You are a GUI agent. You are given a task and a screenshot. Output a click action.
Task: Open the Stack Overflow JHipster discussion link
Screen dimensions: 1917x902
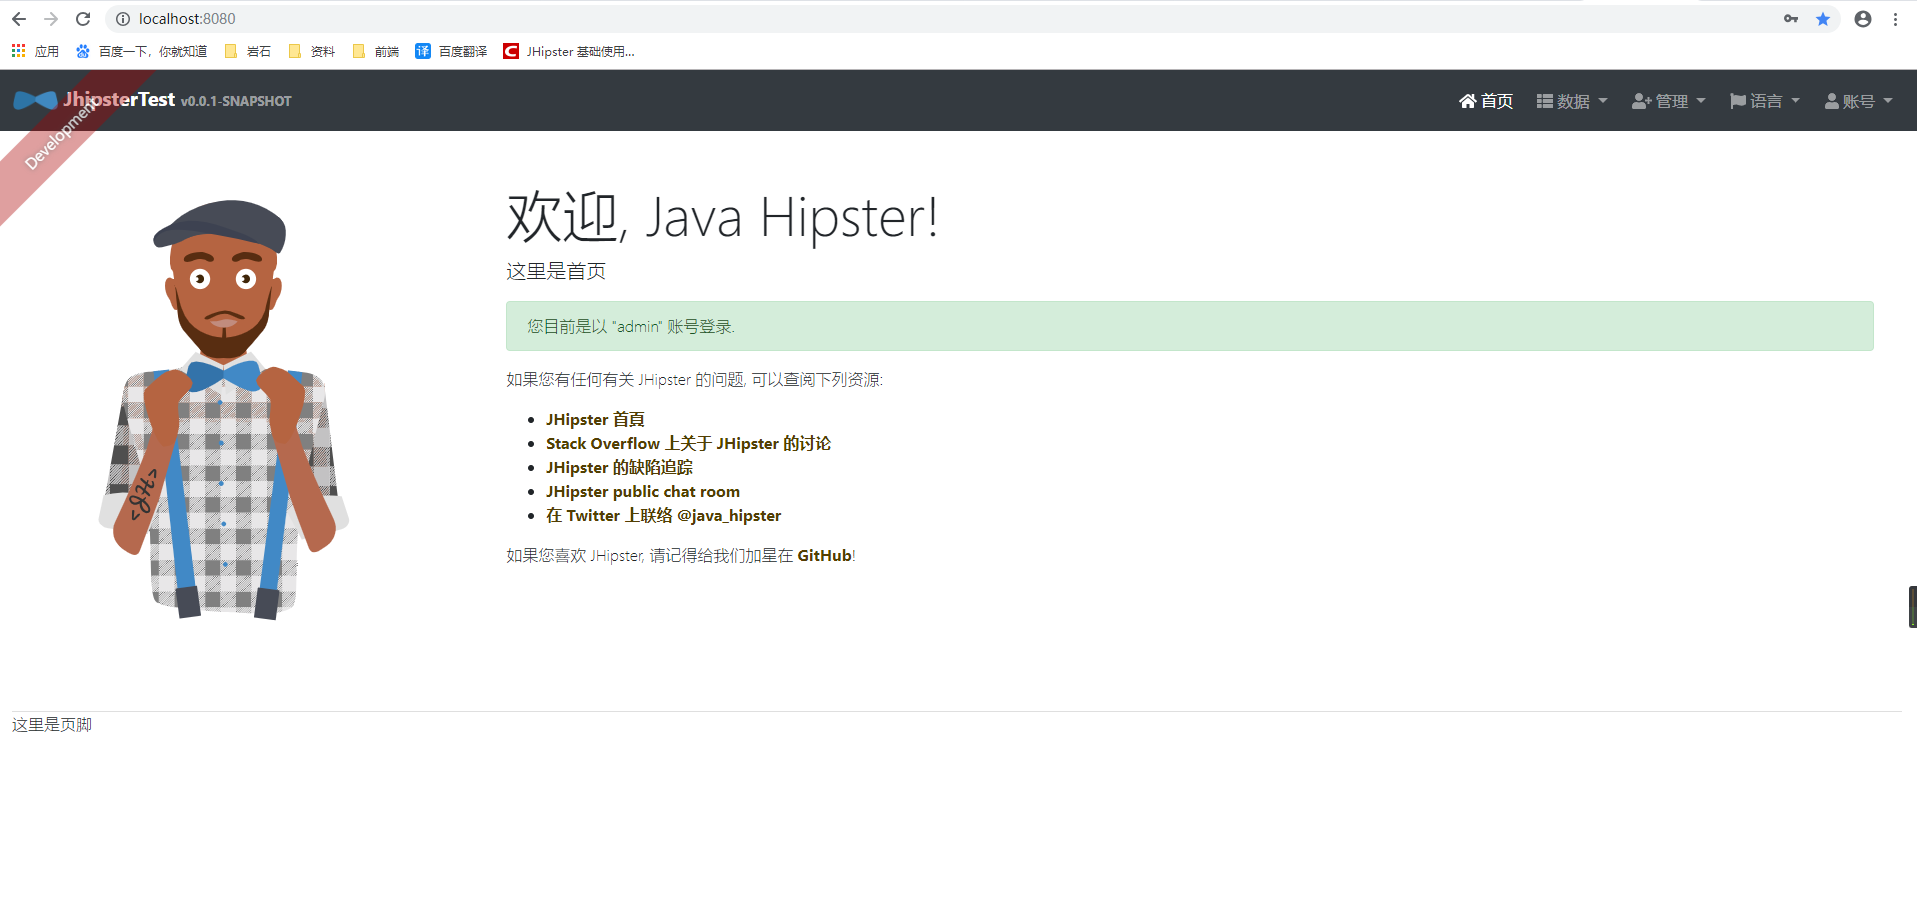point(688,443)
